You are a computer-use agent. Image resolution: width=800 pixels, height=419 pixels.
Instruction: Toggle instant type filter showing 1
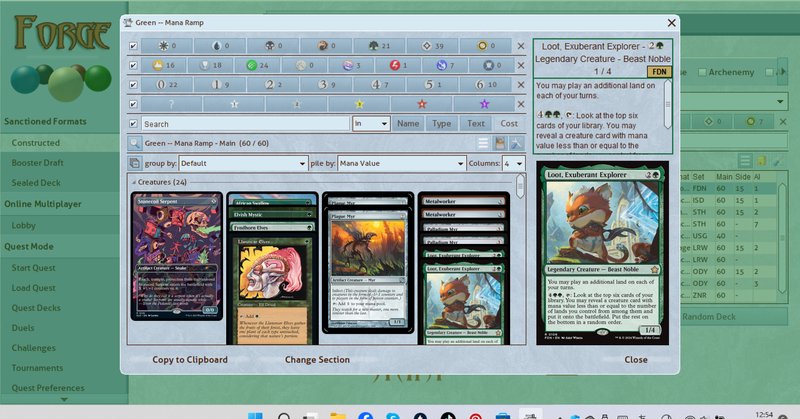tap(398, 65)
